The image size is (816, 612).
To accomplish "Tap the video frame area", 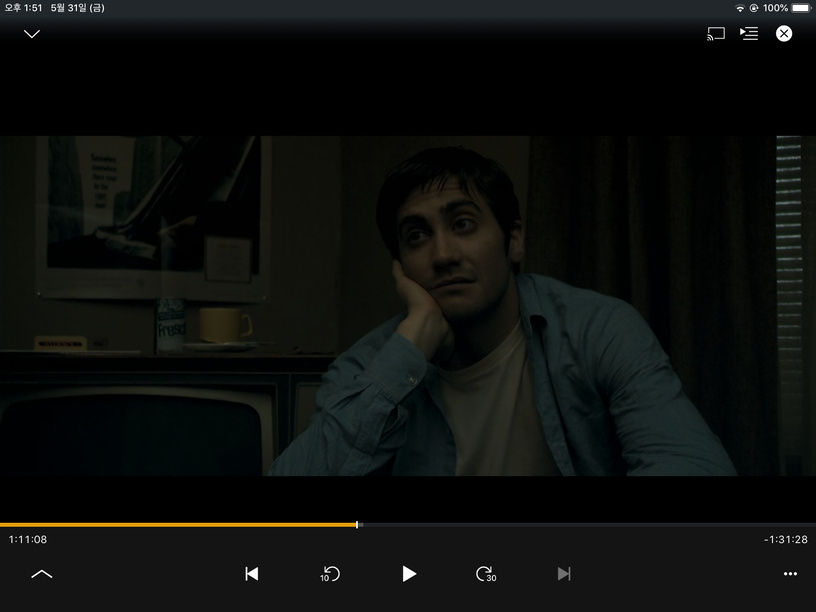I will (x=408, y=305).
